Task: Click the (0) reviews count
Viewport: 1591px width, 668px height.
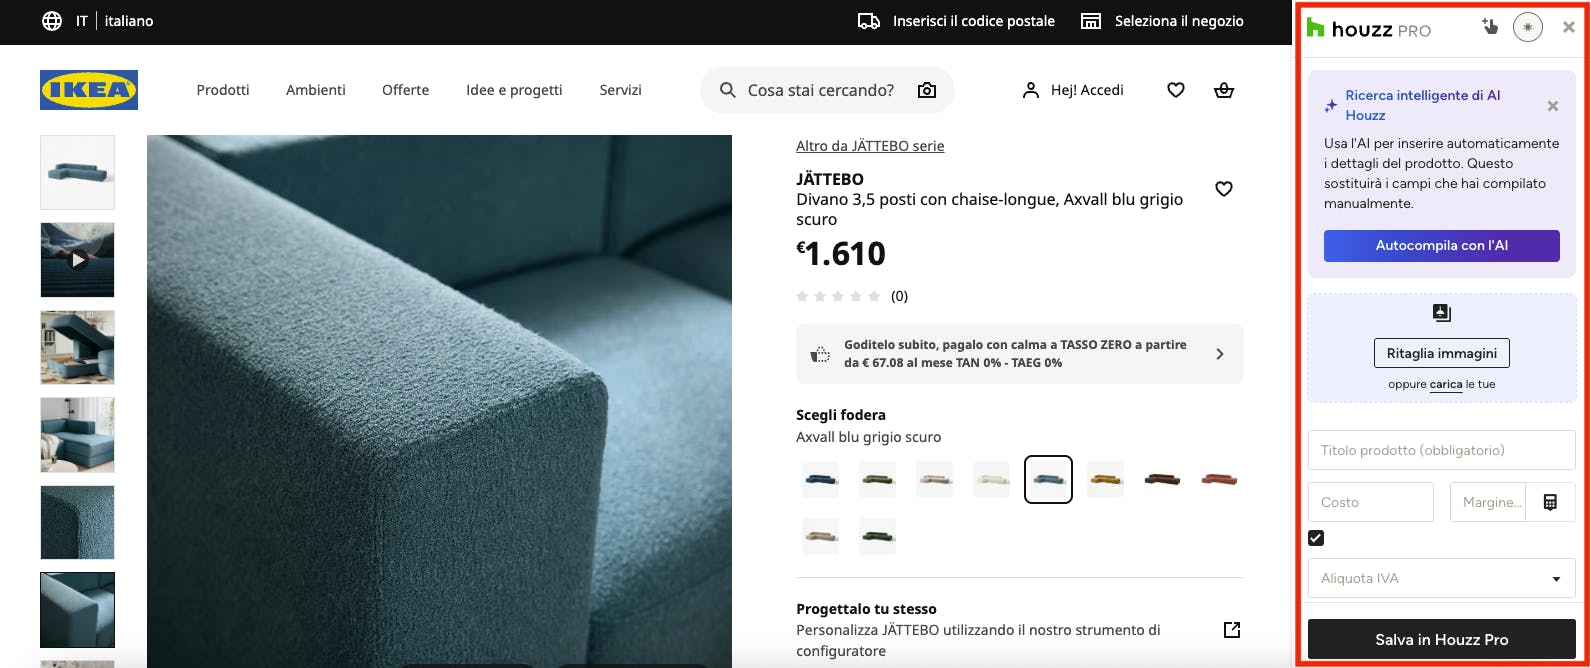Action: coord(899,296)
